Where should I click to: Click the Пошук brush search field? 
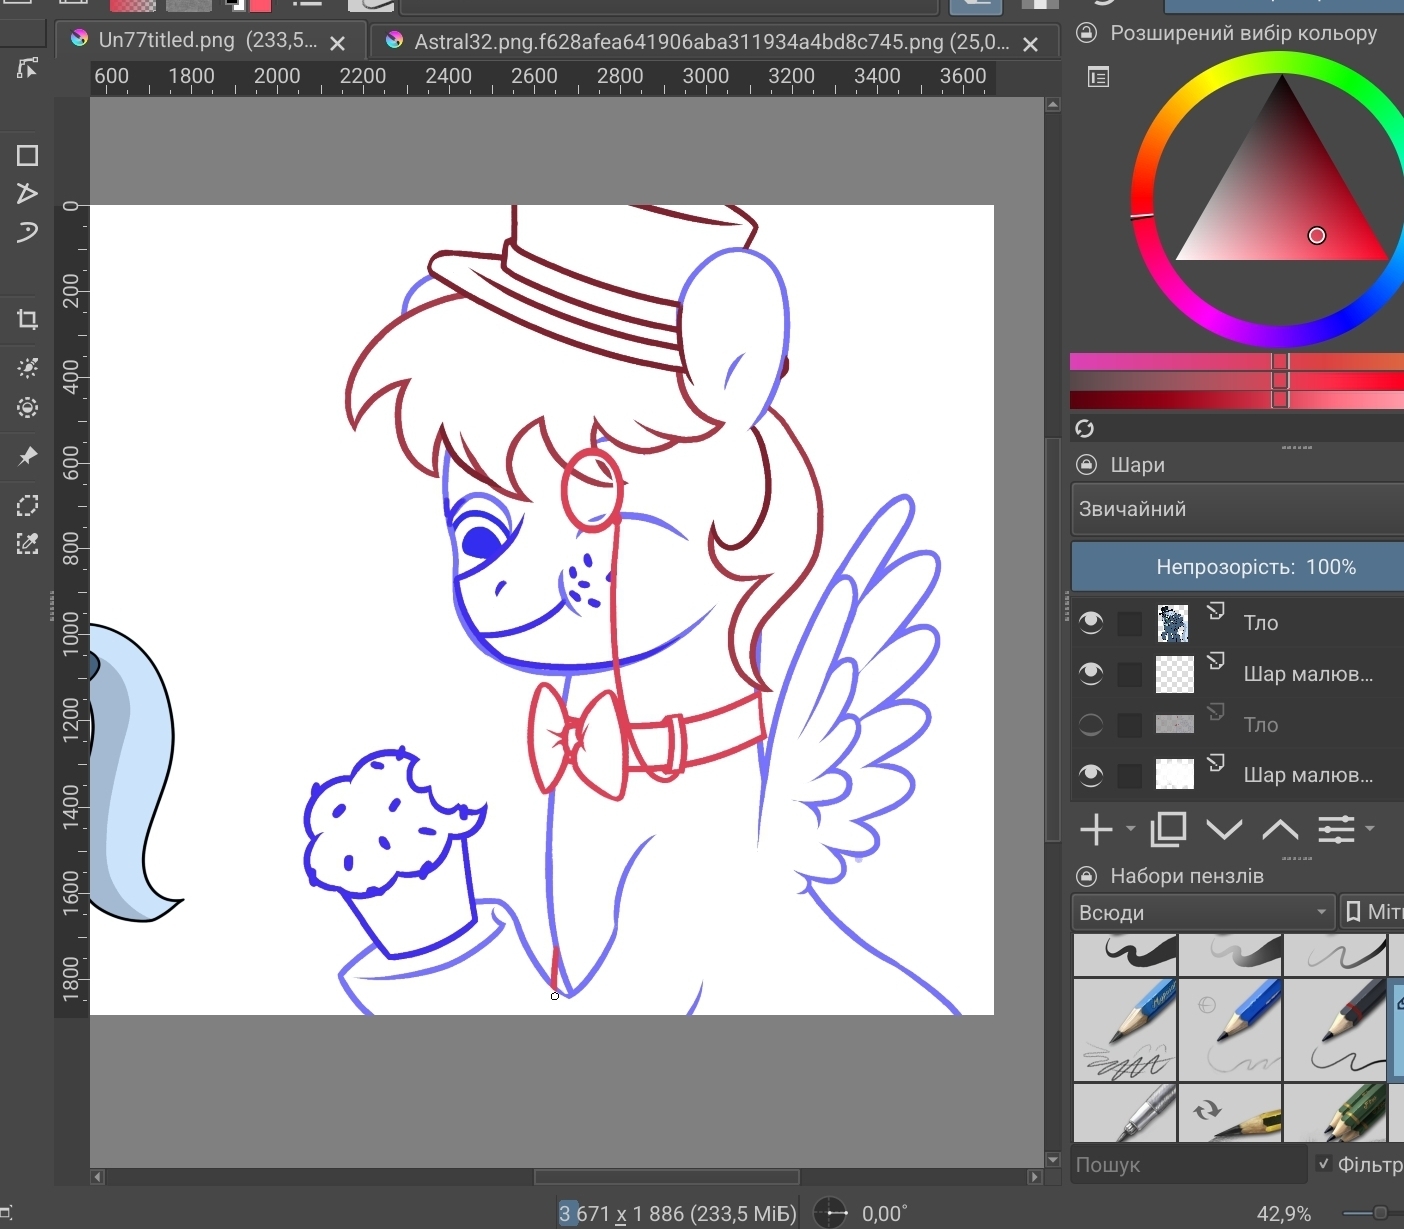(1189, 1164)
